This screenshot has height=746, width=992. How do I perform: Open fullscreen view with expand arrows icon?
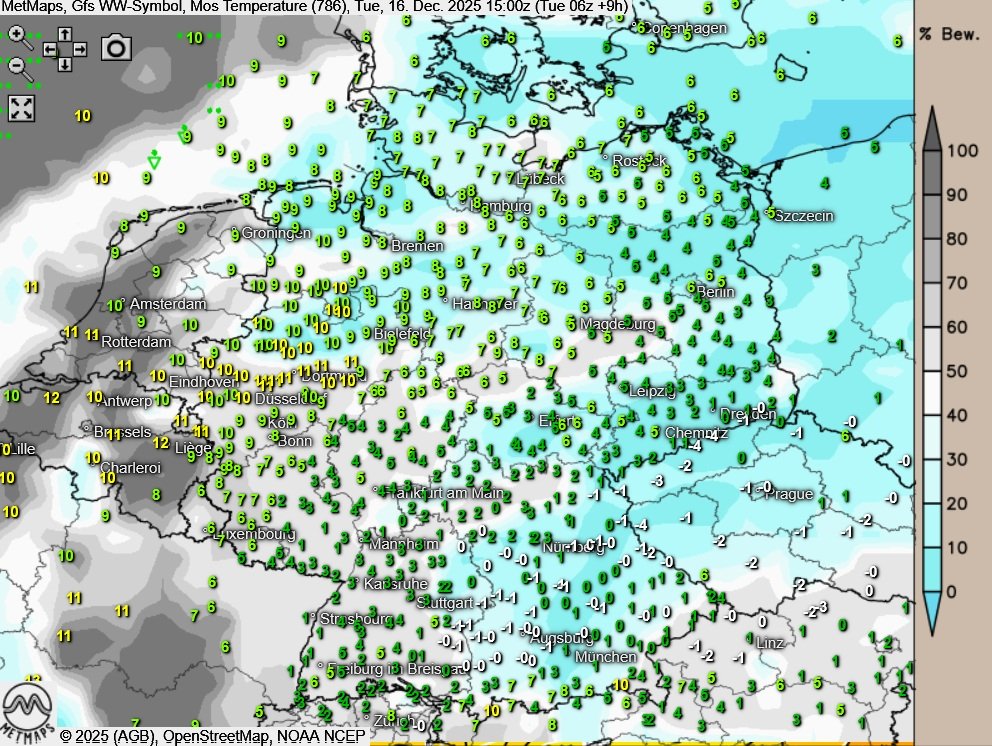coord(21,108)
